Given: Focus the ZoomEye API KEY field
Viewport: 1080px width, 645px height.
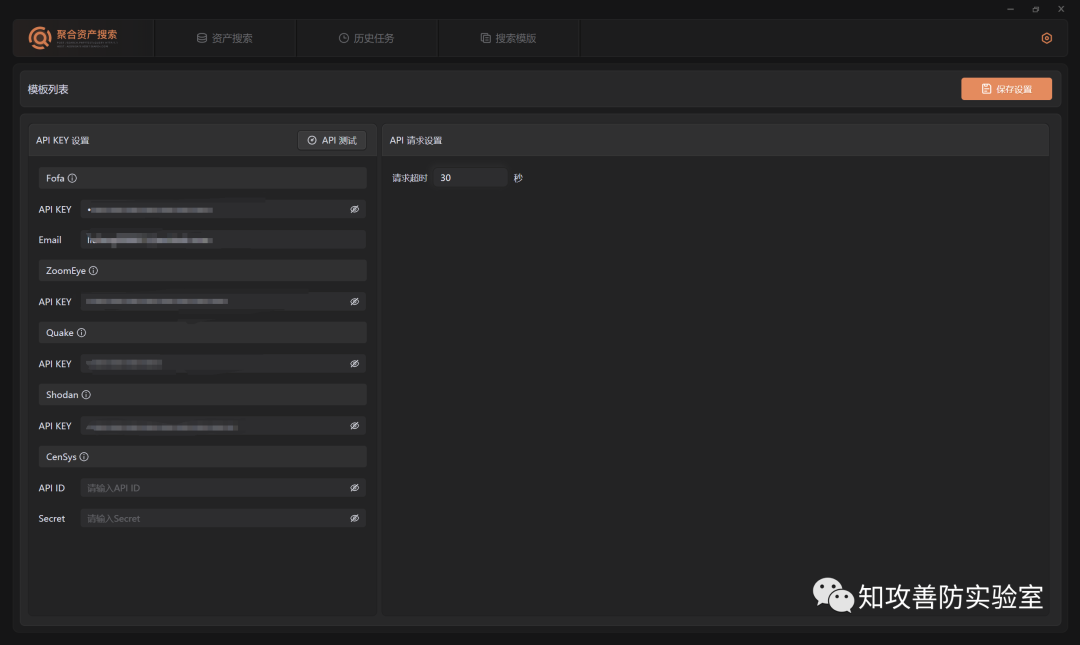Looking at the screenshot, I should click(x=223, y=302).
